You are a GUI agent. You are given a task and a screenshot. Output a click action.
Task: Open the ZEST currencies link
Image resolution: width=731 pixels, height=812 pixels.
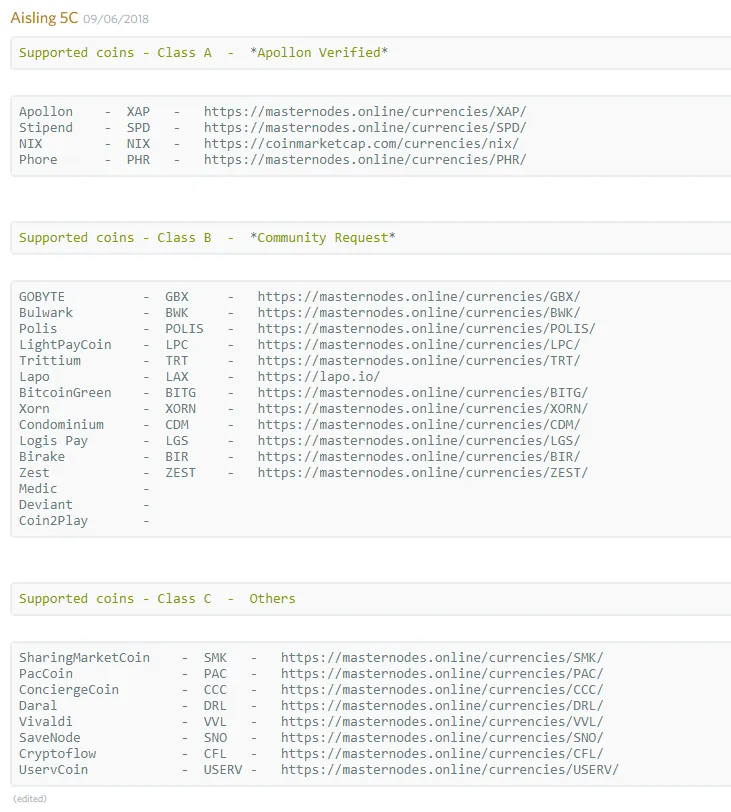pos(423,473)
